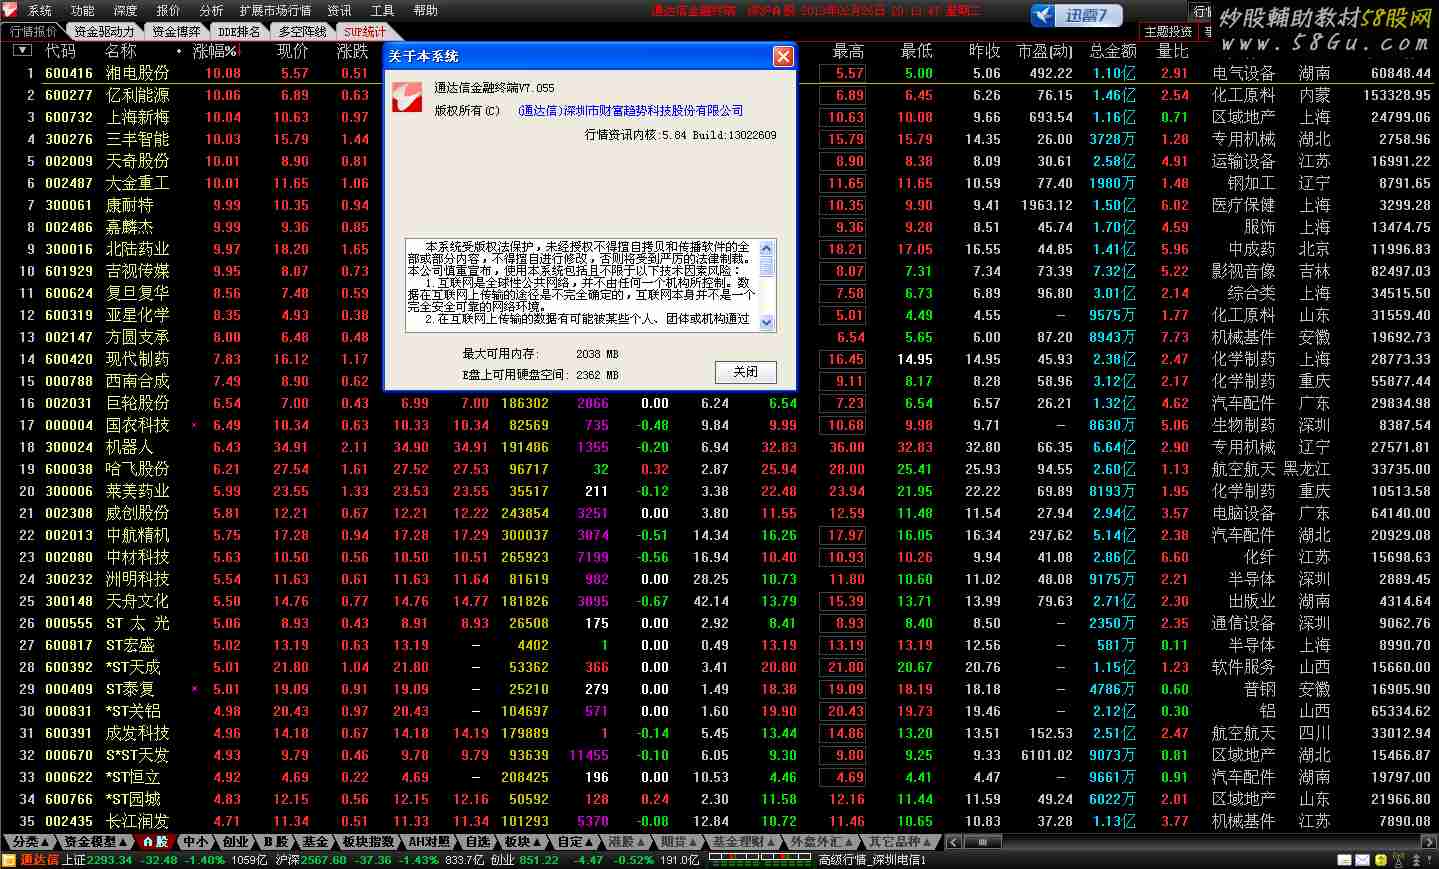The height and width of the screenshot is (869, 1439).
Task: Click the 沪深 index value 2567.60
Action: (323, 860)
